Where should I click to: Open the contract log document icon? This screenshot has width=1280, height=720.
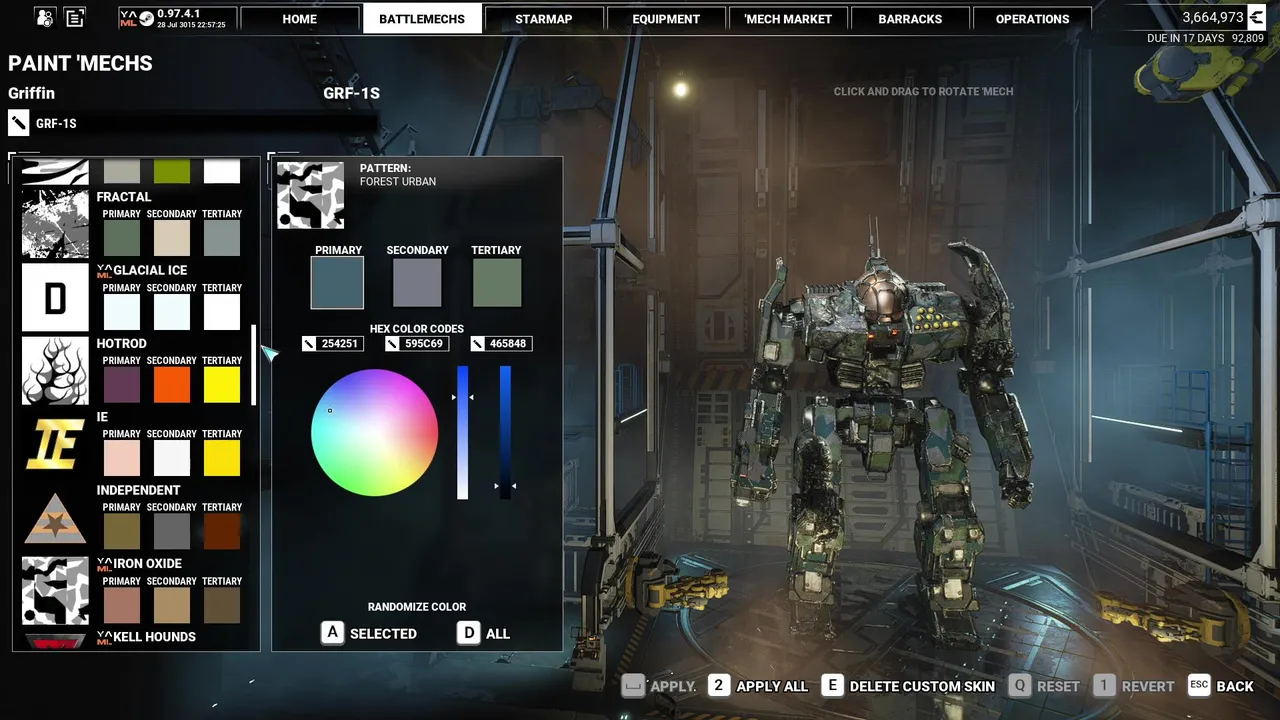tap(75, 17)
